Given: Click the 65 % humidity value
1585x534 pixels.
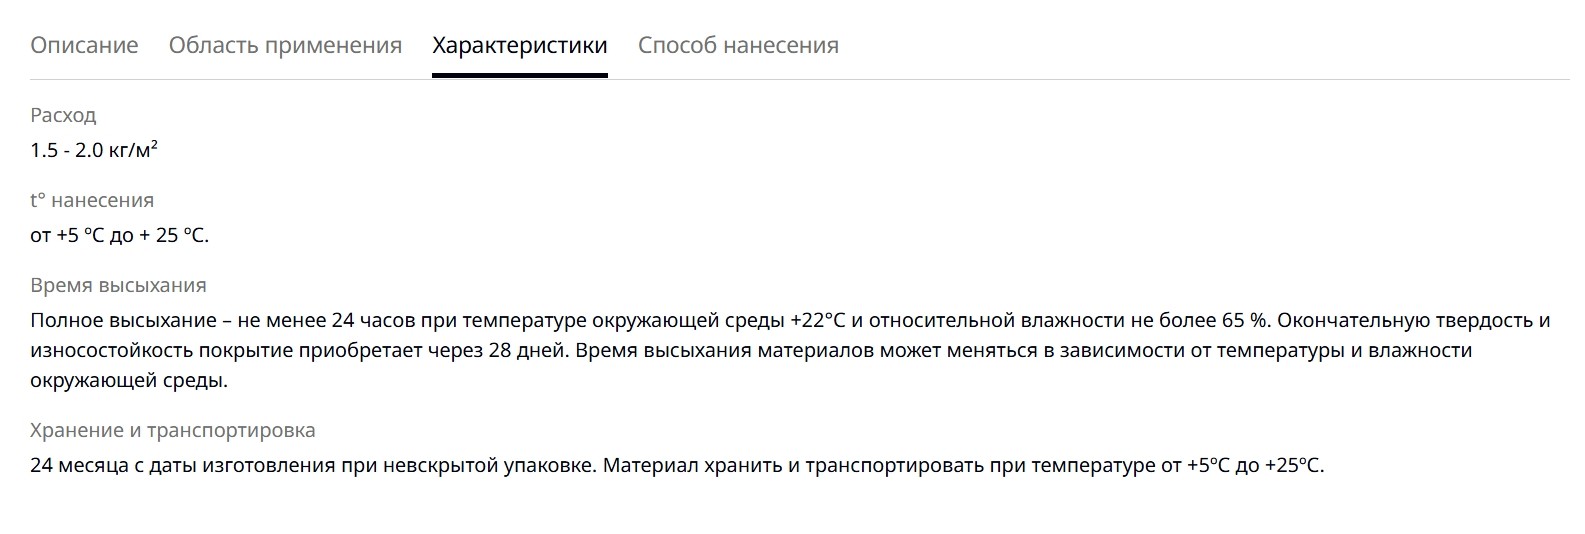Looking at the screenshot, I should click(x=1244, y=320).
